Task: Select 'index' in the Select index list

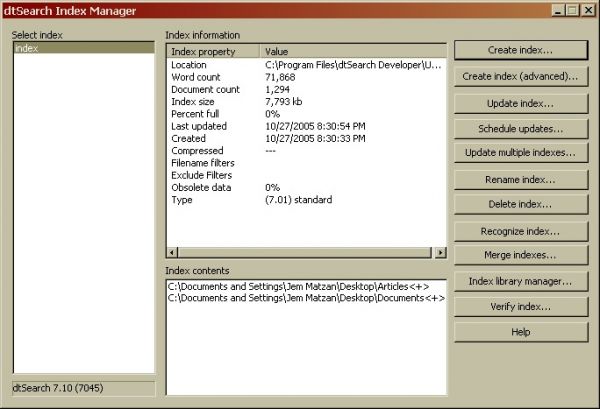Action: 83,48
